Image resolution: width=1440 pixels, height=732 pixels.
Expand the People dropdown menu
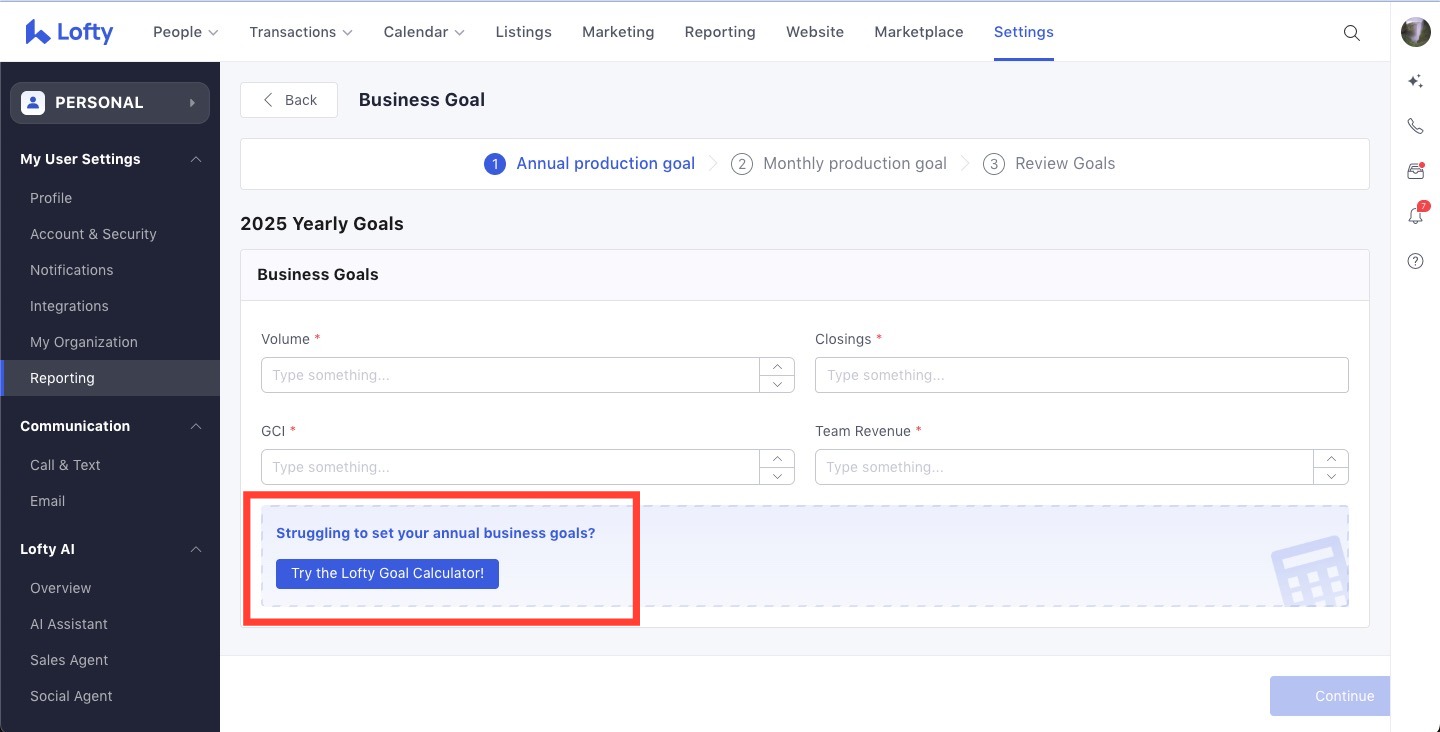[x=185, y=32]
